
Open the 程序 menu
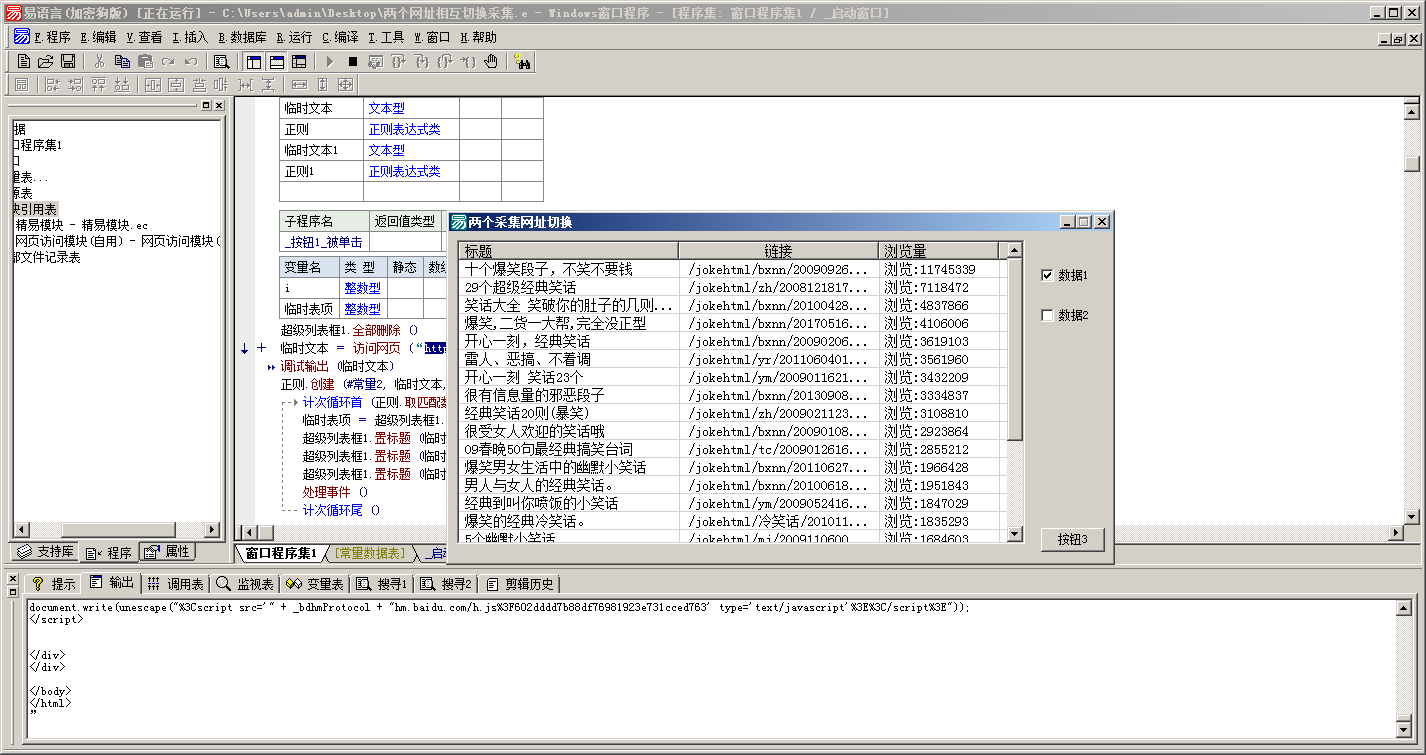coord(52,37)
